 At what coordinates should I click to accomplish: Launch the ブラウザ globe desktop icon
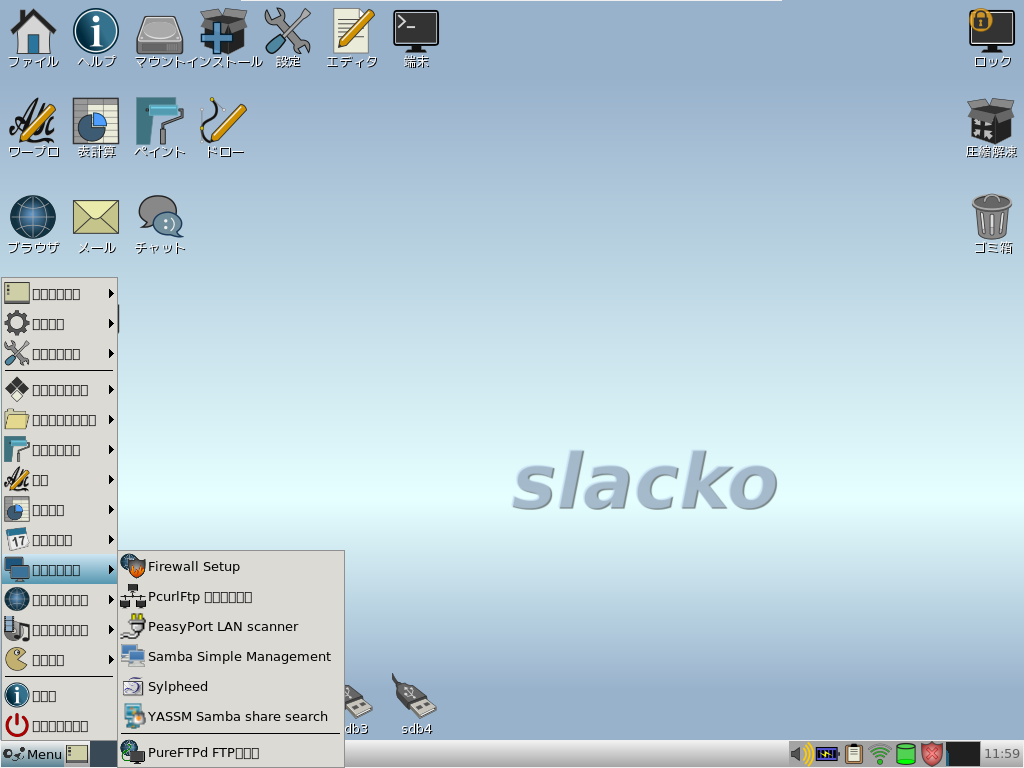click(33, 224)
